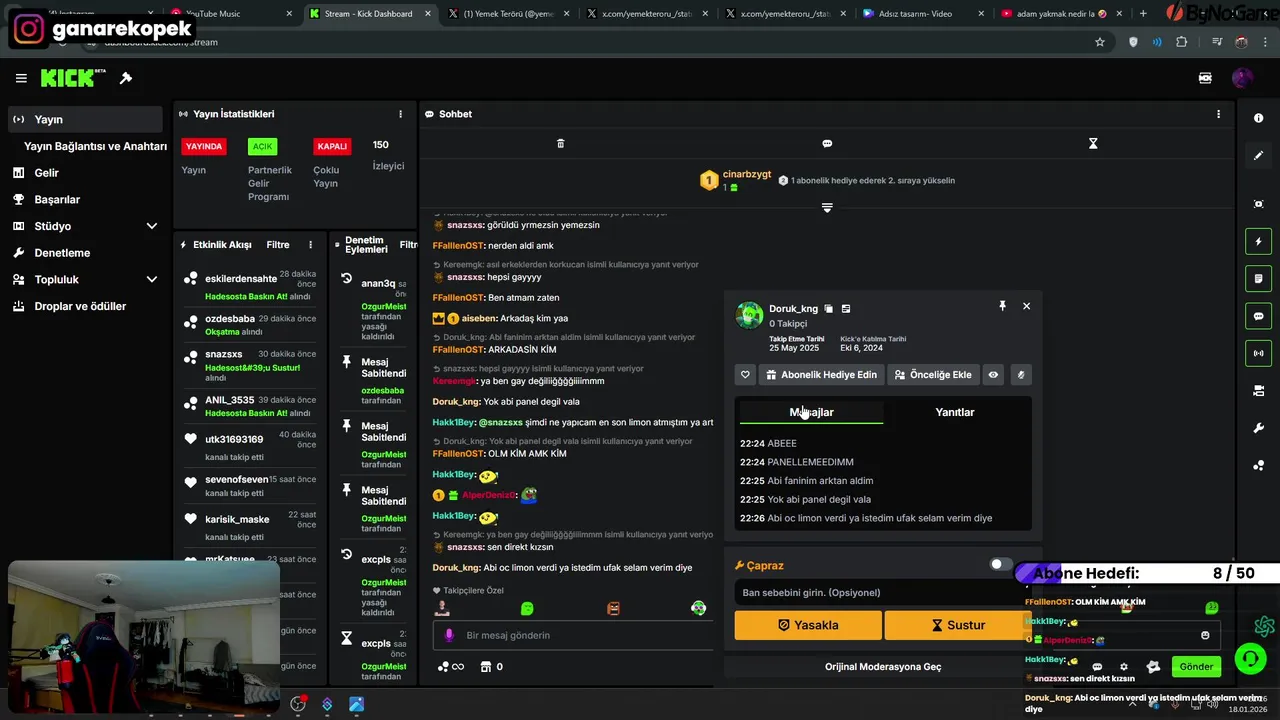Click the Sustur mute button
Viewport: 1280px width, 720px height.
(x=958, y=625)
